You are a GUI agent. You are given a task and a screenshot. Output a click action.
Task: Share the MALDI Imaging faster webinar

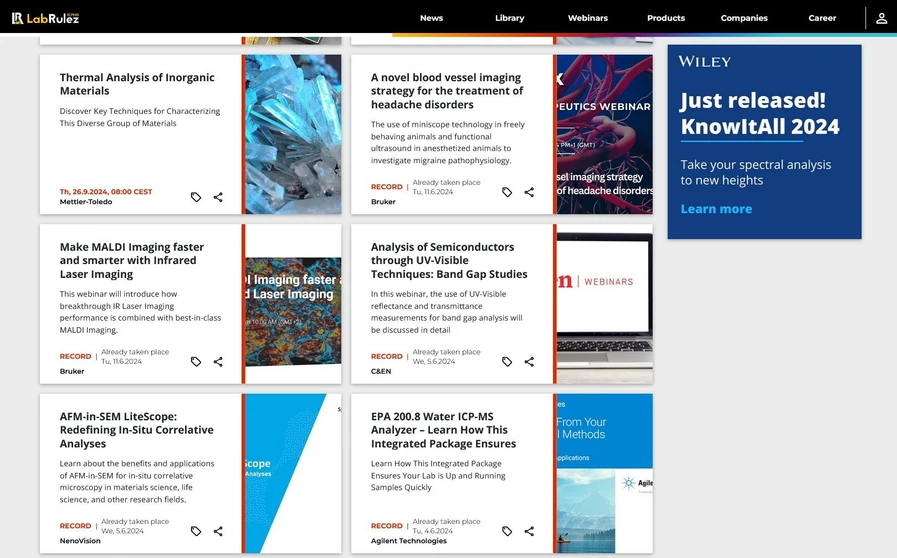click(218, 362)
